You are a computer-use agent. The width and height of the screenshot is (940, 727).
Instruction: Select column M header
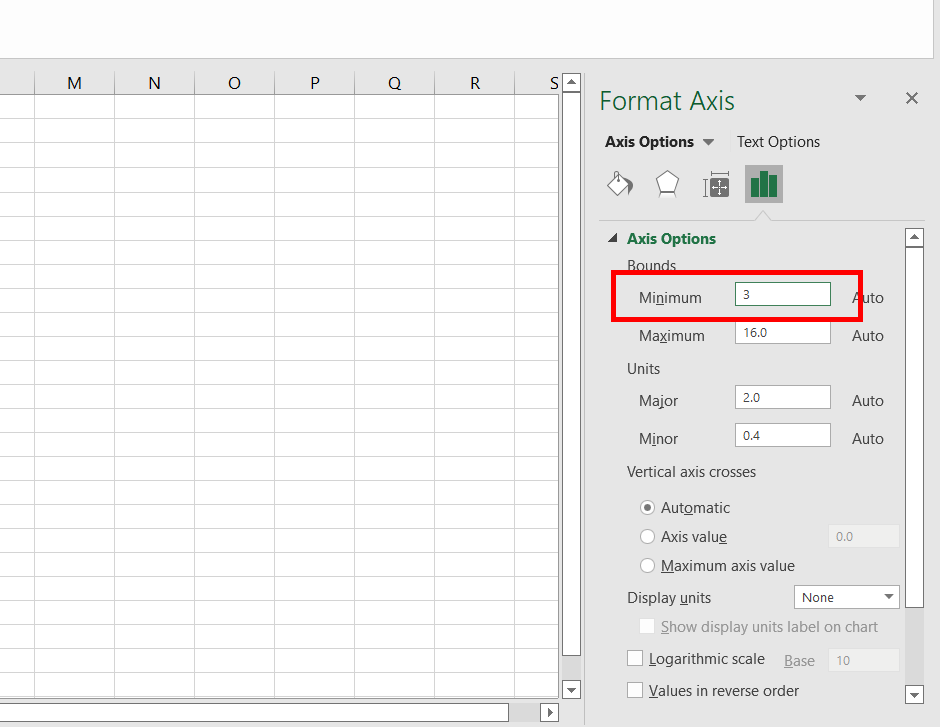point(74,83)
